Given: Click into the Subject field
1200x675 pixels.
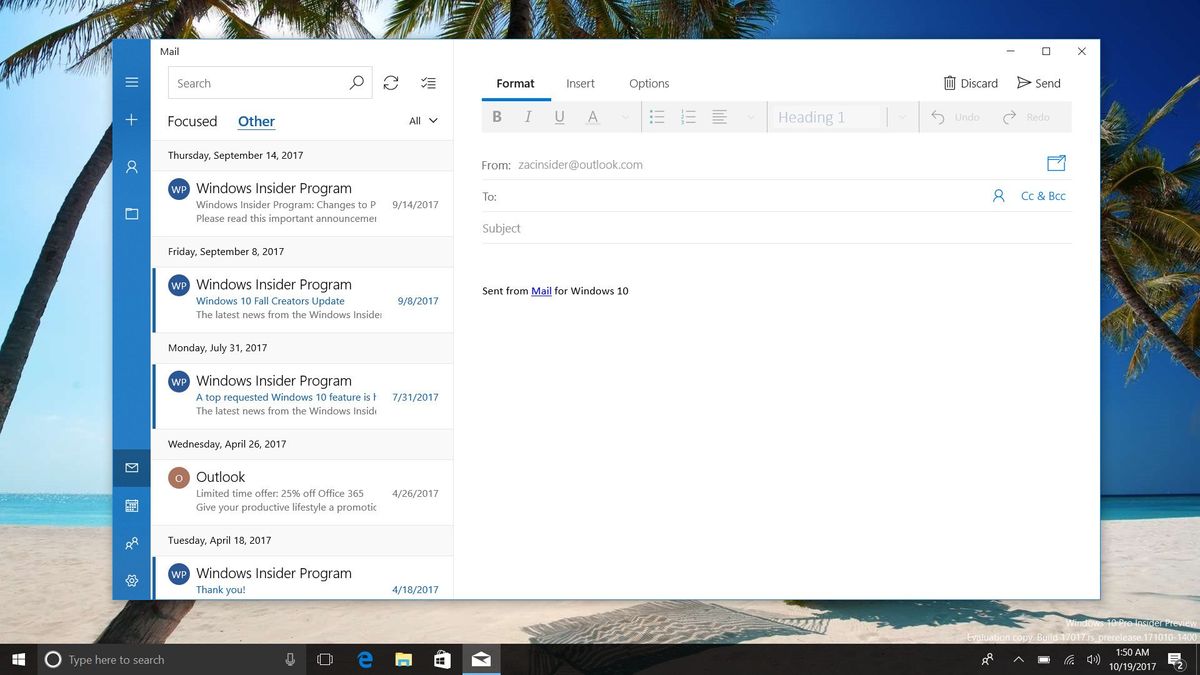Looking at the screenshot, I should pyautogui.click(x=776, y=228).
